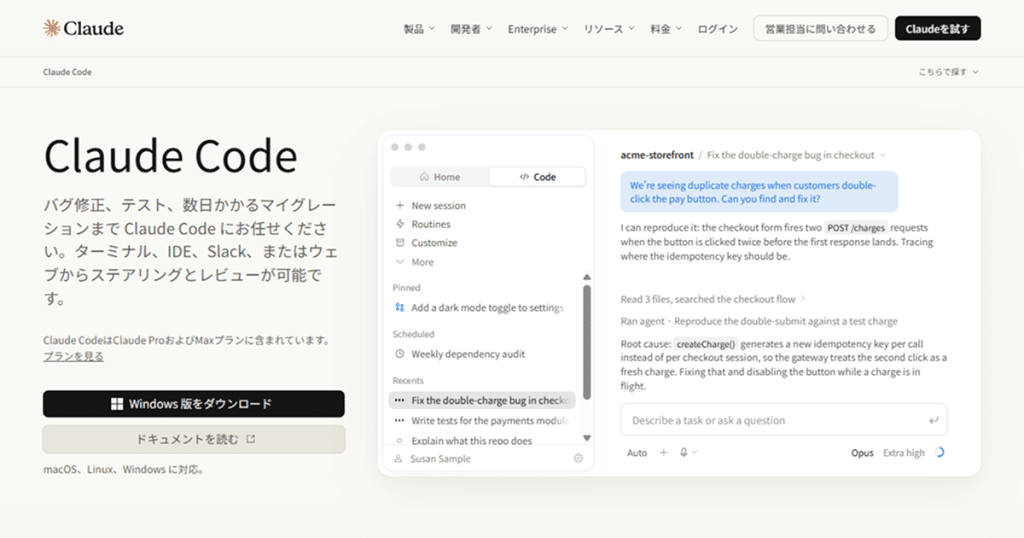The image size is (1024, 538).
Task: Click the ログイン link
Action: click(x=717, y=29)
